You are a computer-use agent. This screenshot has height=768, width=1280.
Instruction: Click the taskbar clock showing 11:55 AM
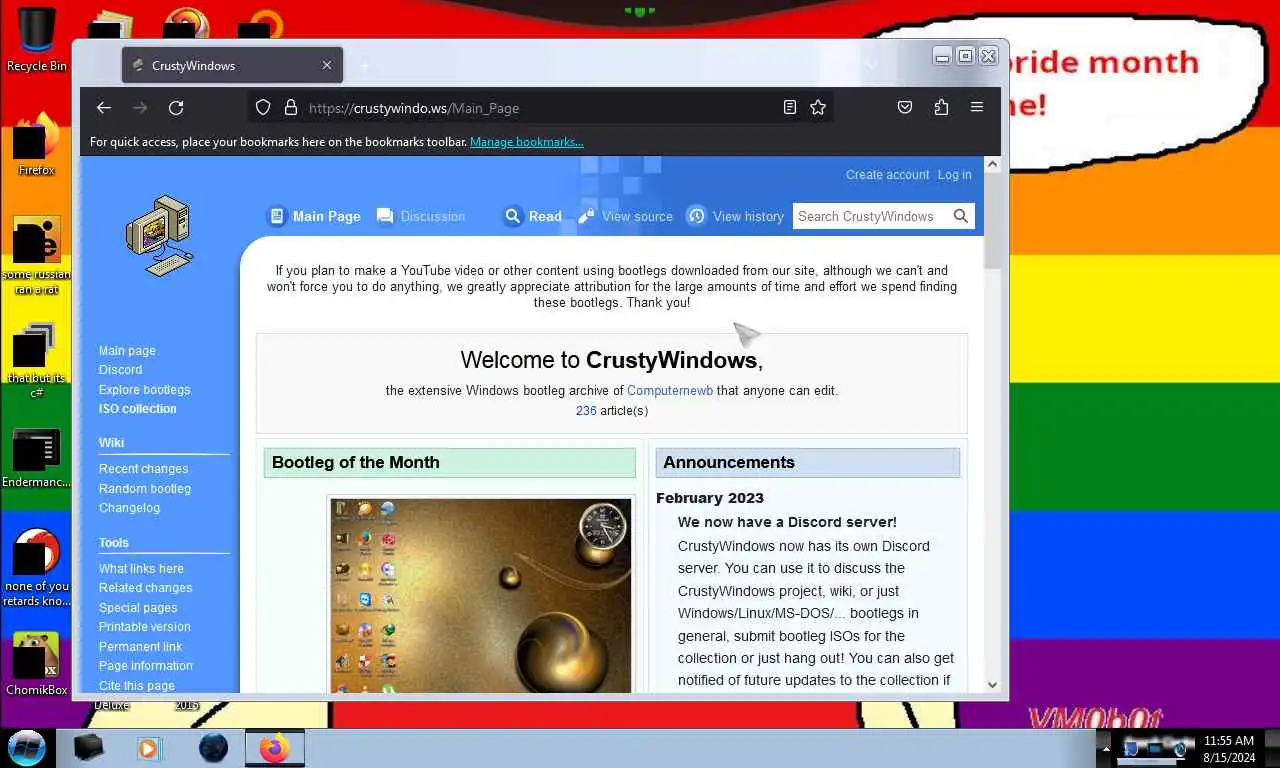[1229, 749]
